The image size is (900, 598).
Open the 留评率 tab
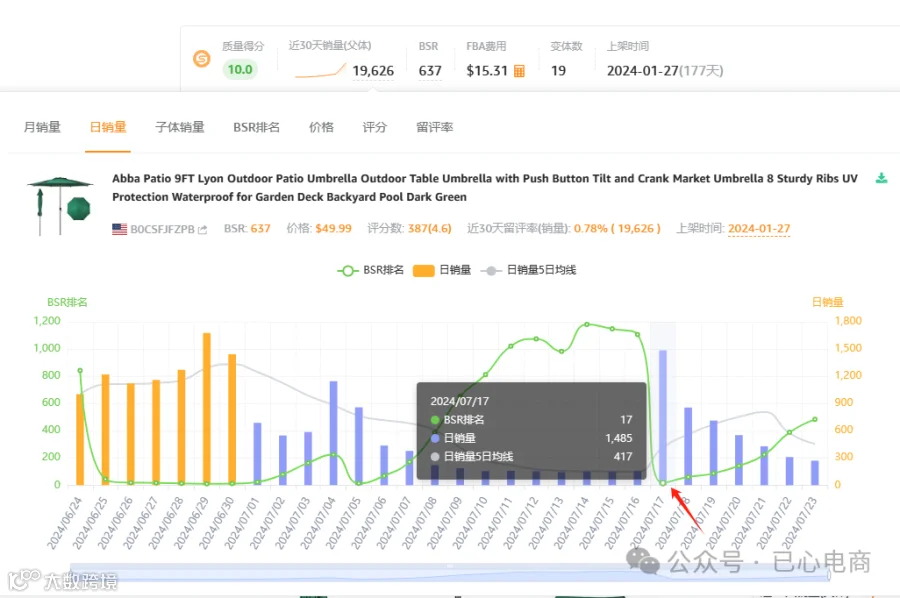click(435, 127)
